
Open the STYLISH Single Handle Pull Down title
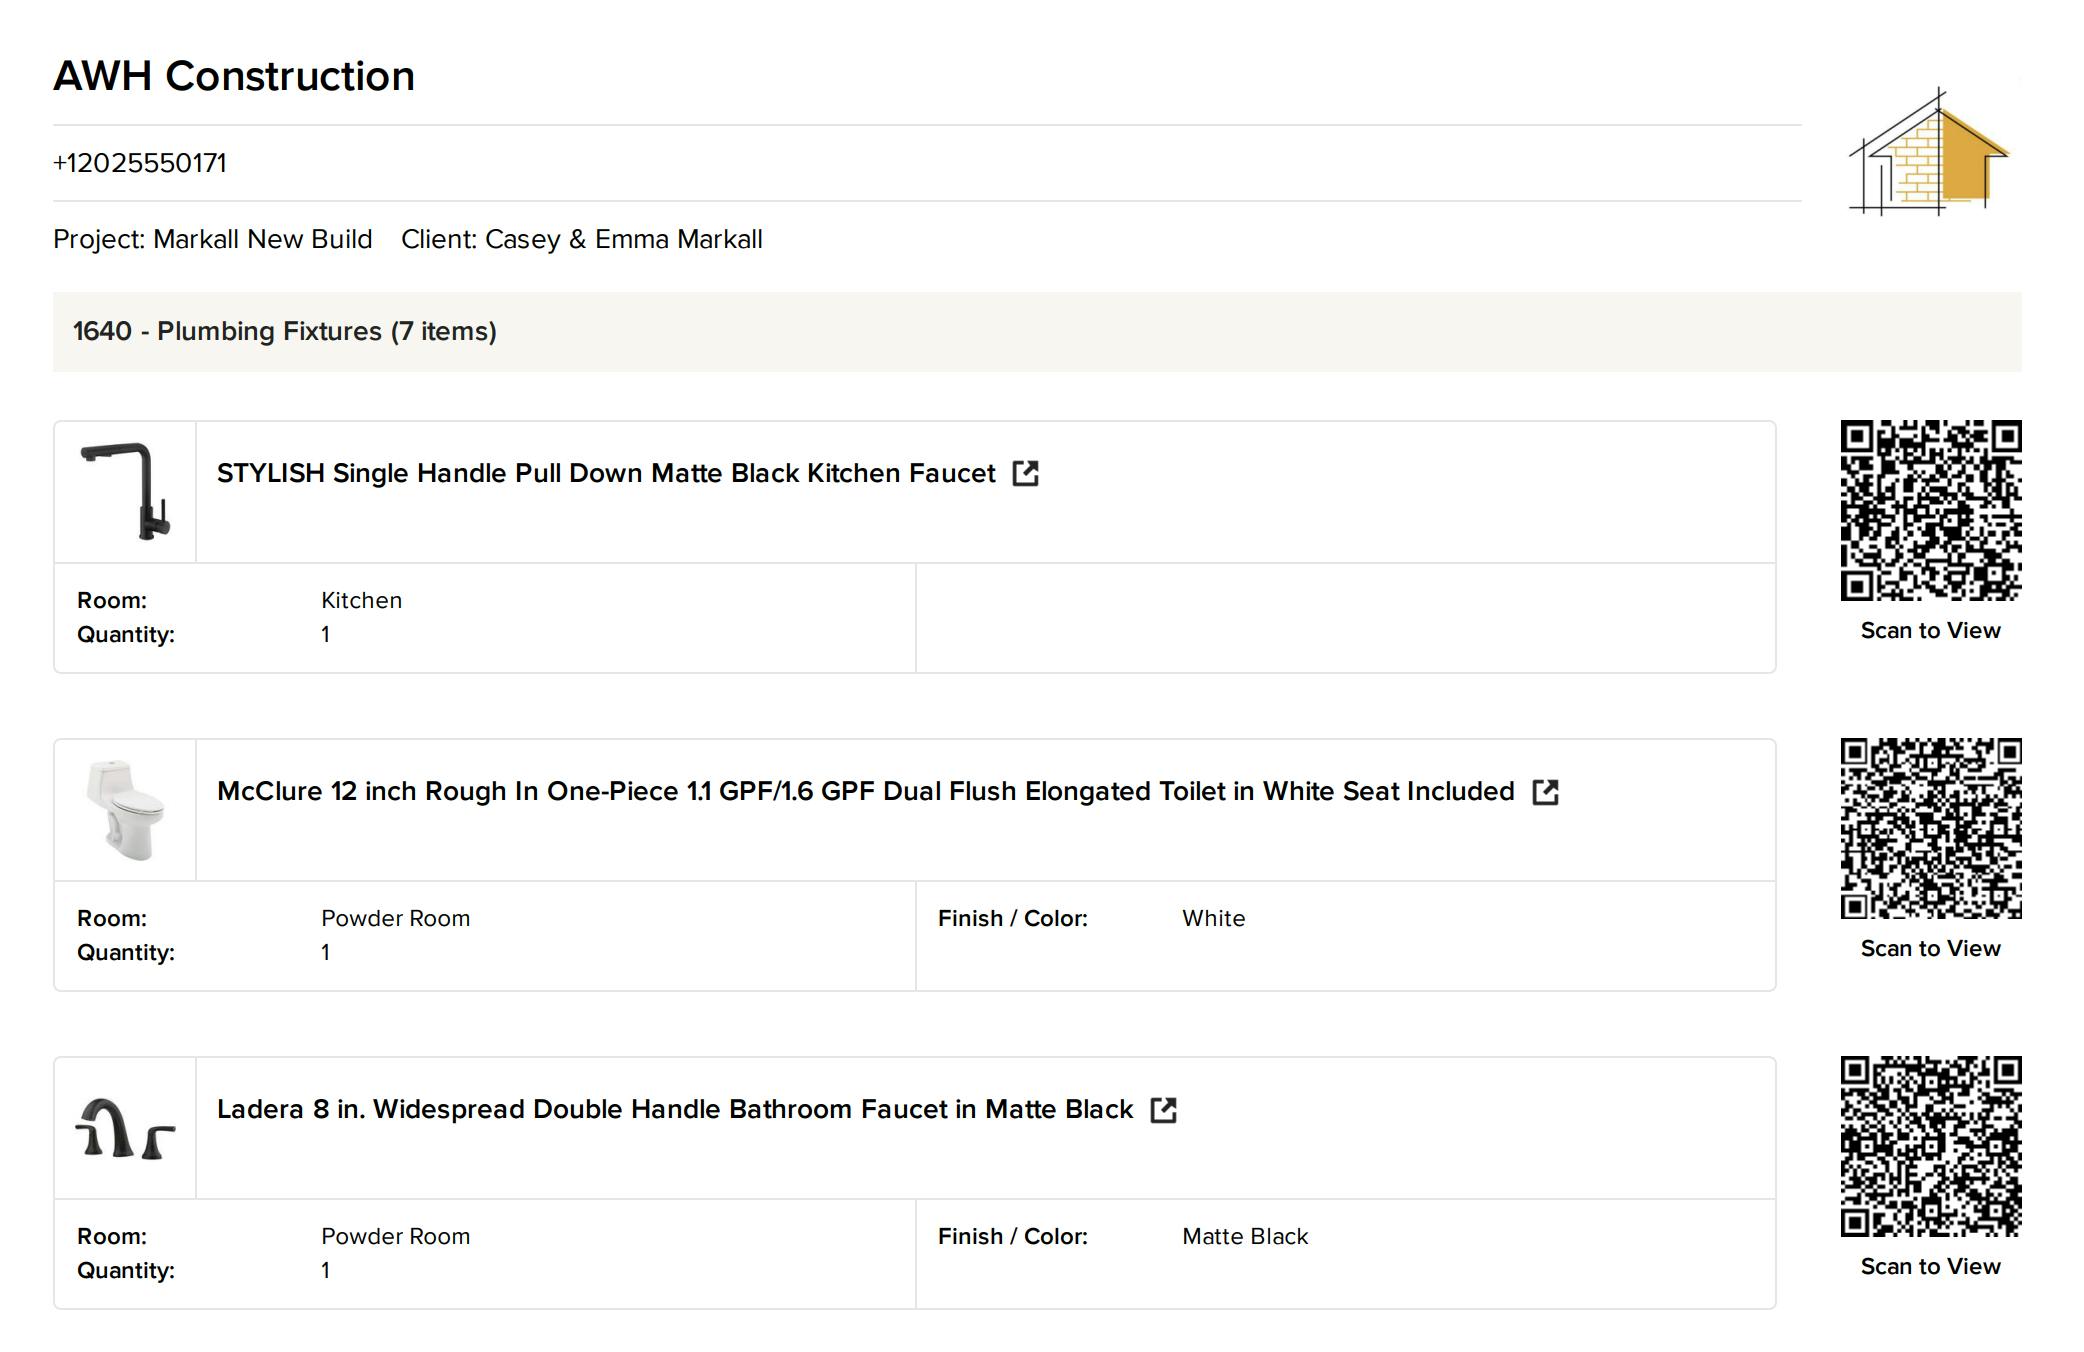605,473
